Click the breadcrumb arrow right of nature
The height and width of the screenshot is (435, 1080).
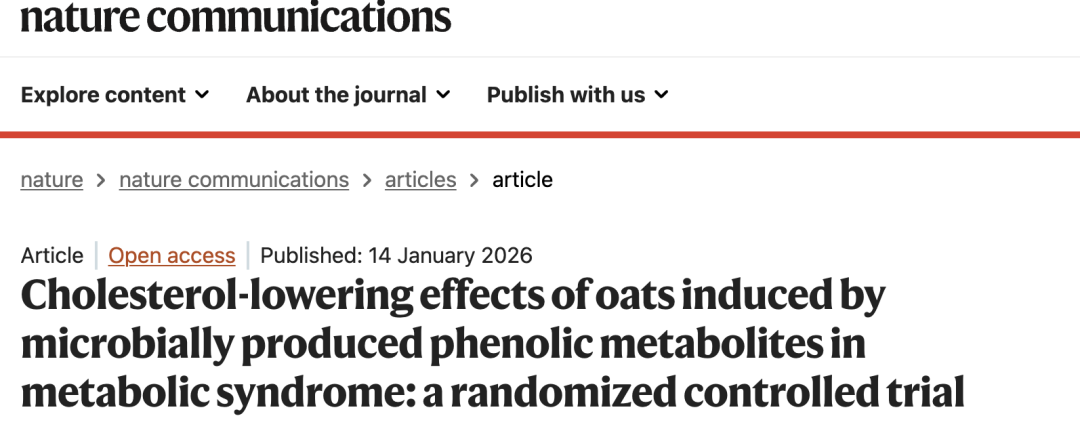(101, 180)
